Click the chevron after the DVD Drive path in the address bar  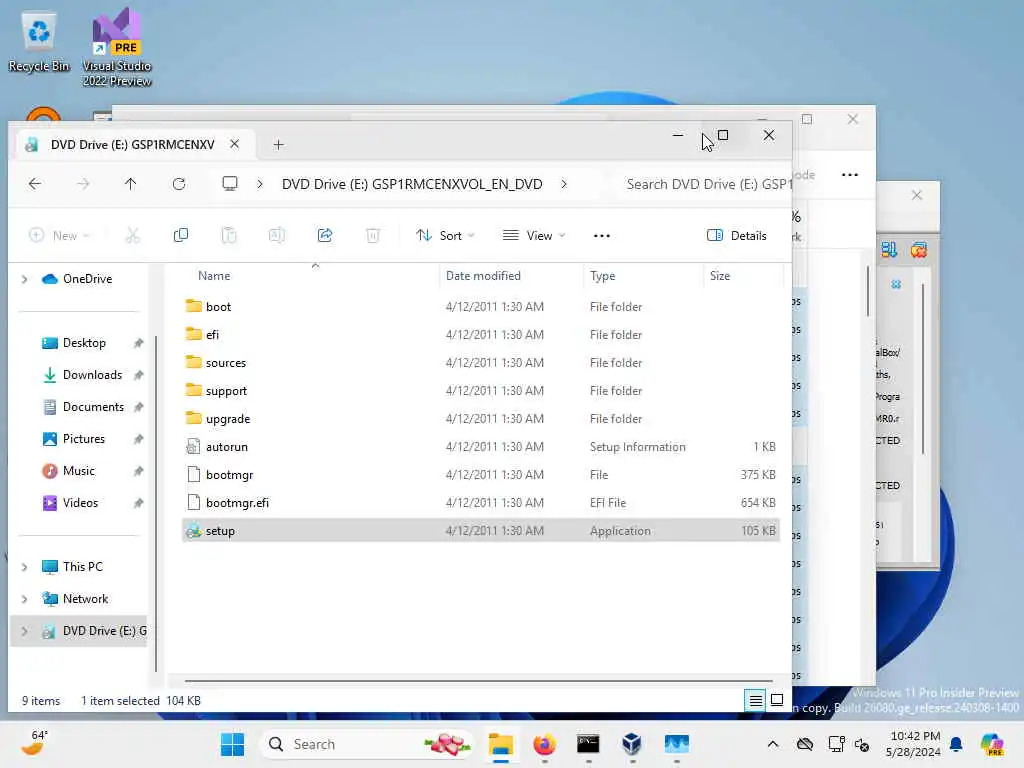click(x=564, y=184)
